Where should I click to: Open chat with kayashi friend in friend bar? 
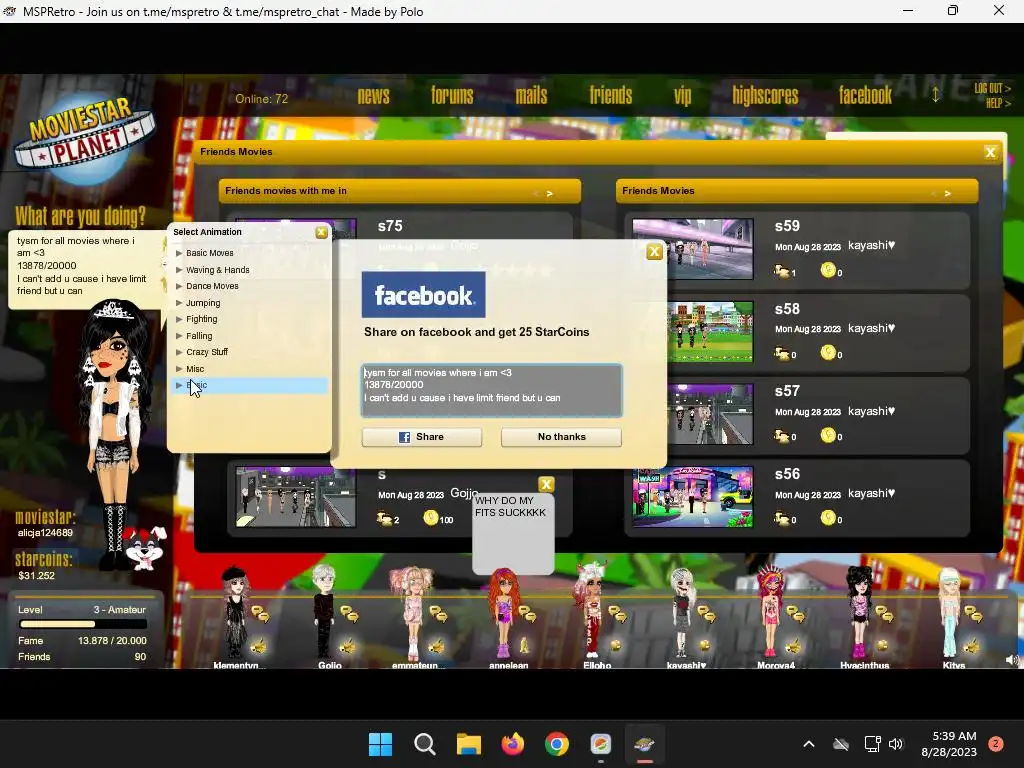(x=706, y=614)
